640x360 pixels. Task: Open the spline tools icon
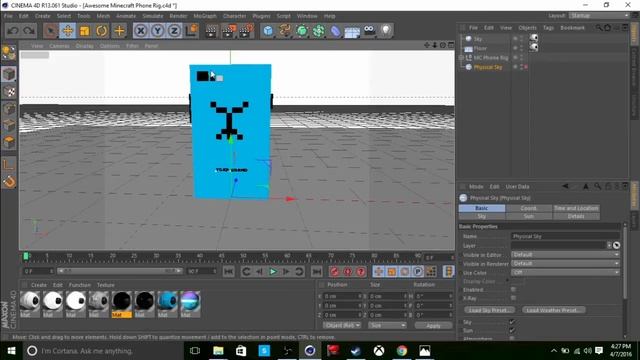285,31
